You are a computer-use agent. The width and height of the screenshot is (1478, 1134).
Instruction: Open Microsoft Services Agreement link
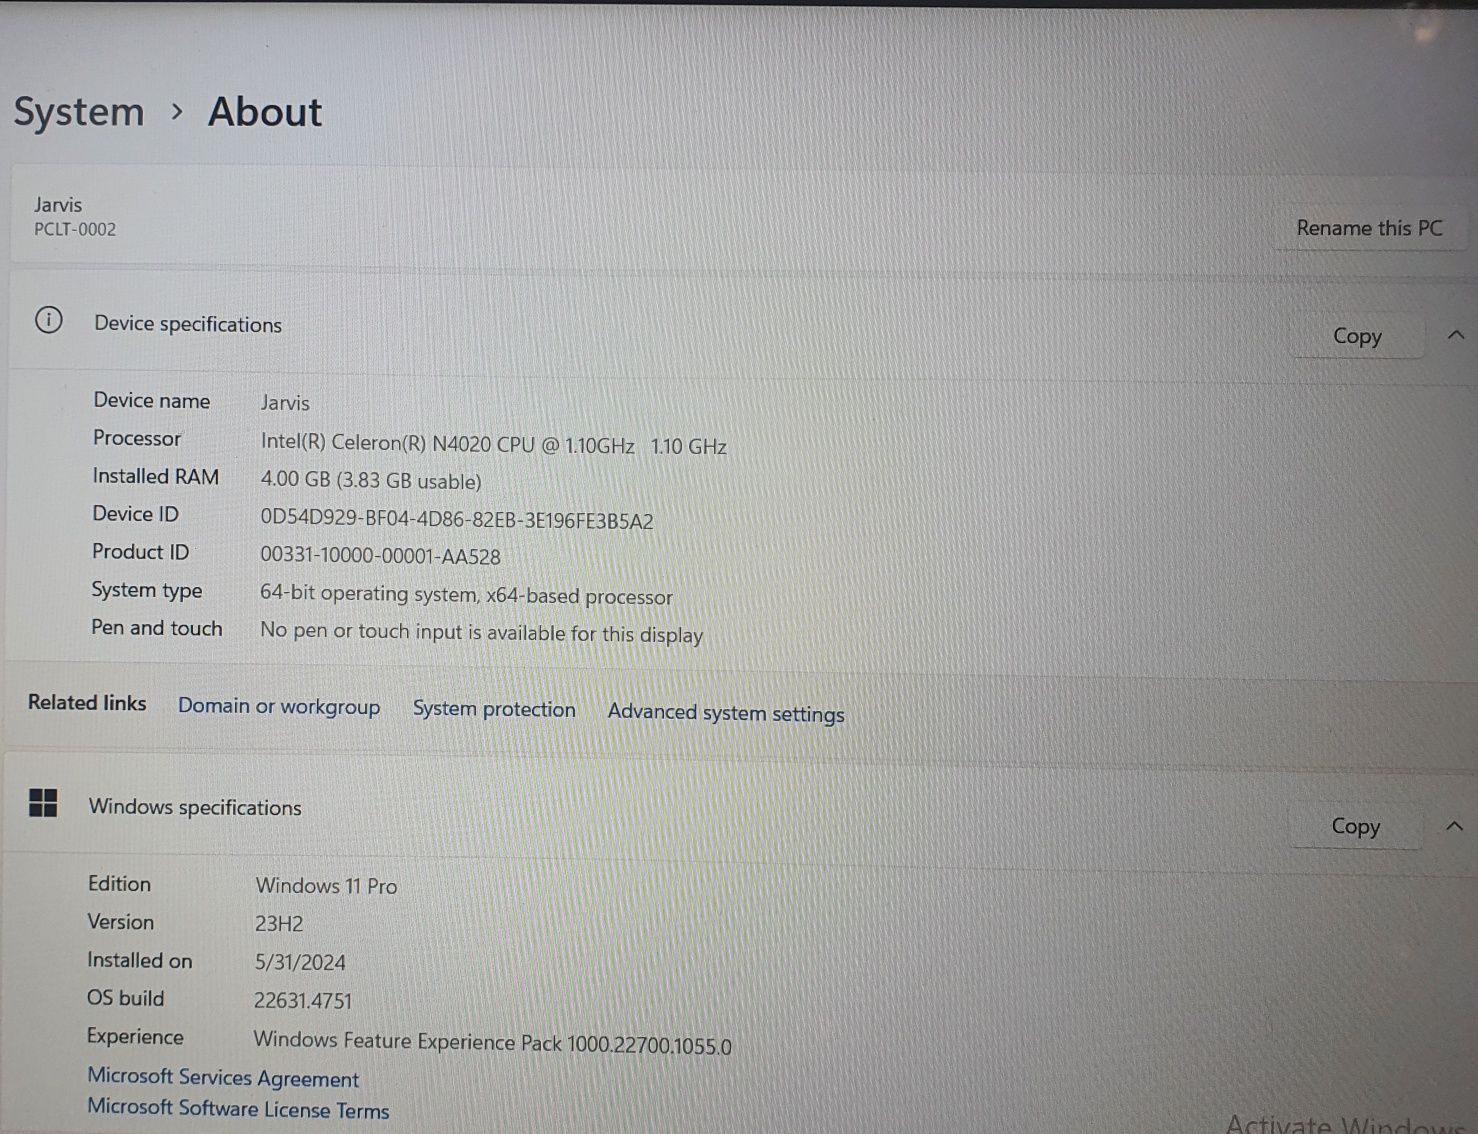coord(223,1077)
